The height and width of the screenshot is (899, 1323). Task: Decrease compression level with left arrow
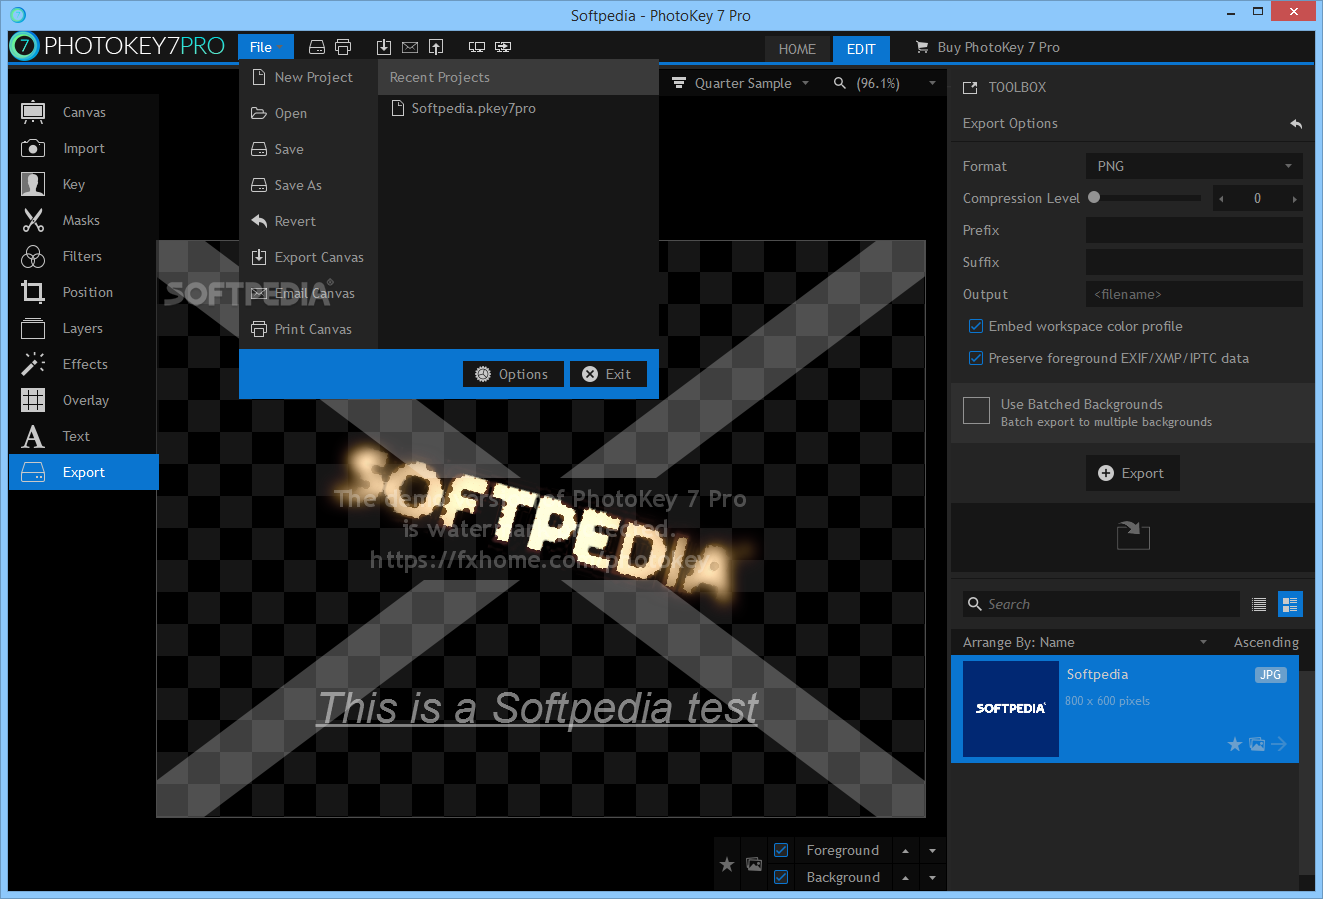1221,198
